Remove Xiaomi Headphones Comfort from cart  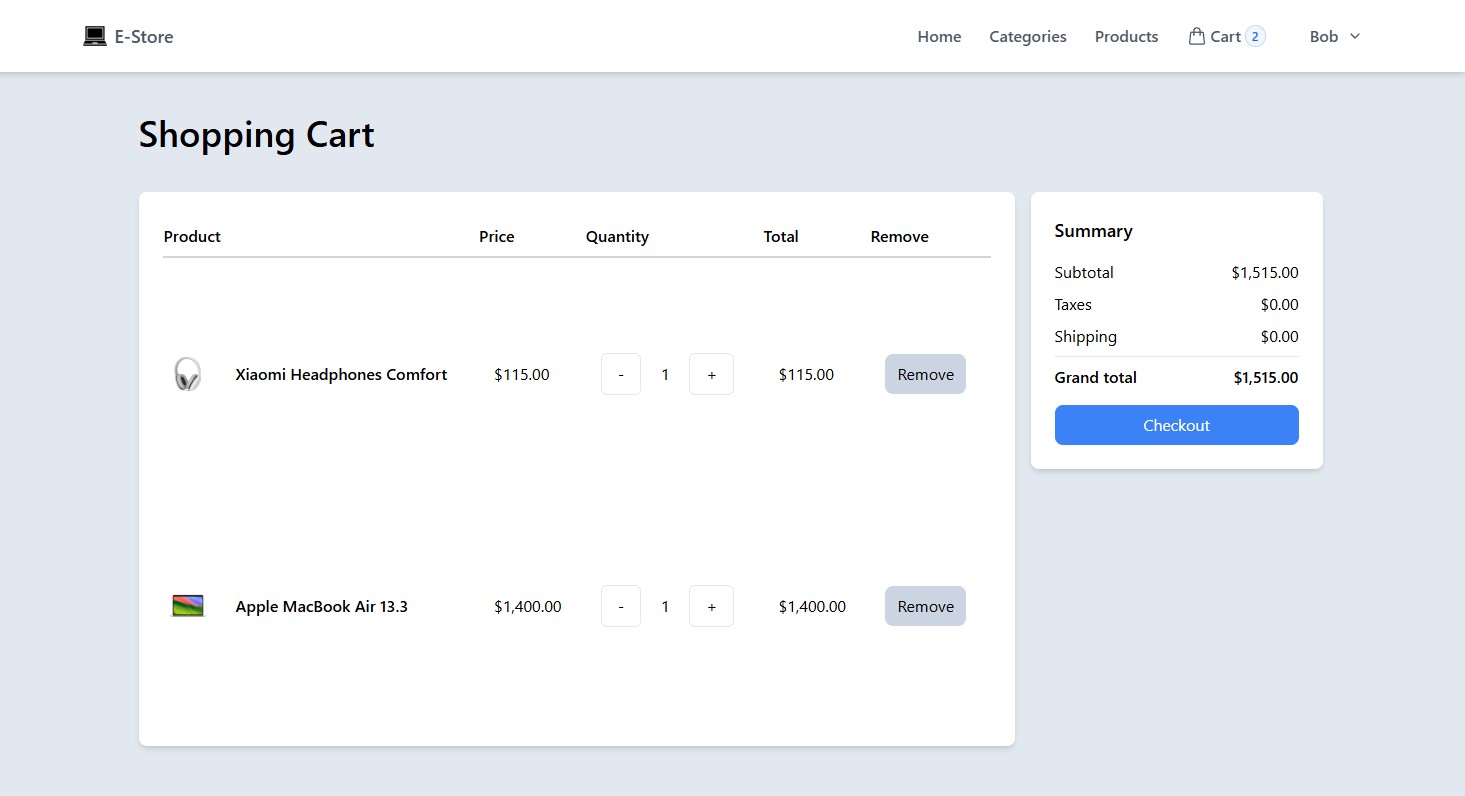pyautogui.click(x=925, y=374)
